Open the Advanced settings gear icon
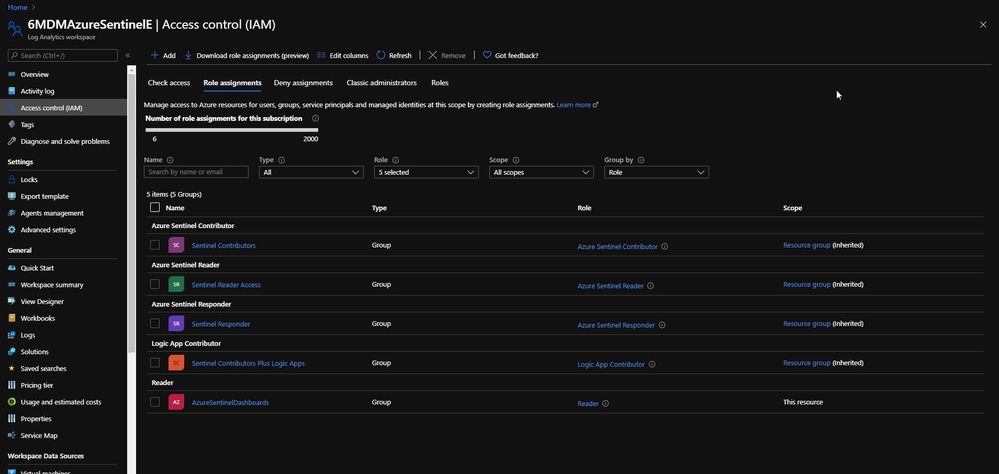Screen dimensions: 999x474 tap(11, 230)
